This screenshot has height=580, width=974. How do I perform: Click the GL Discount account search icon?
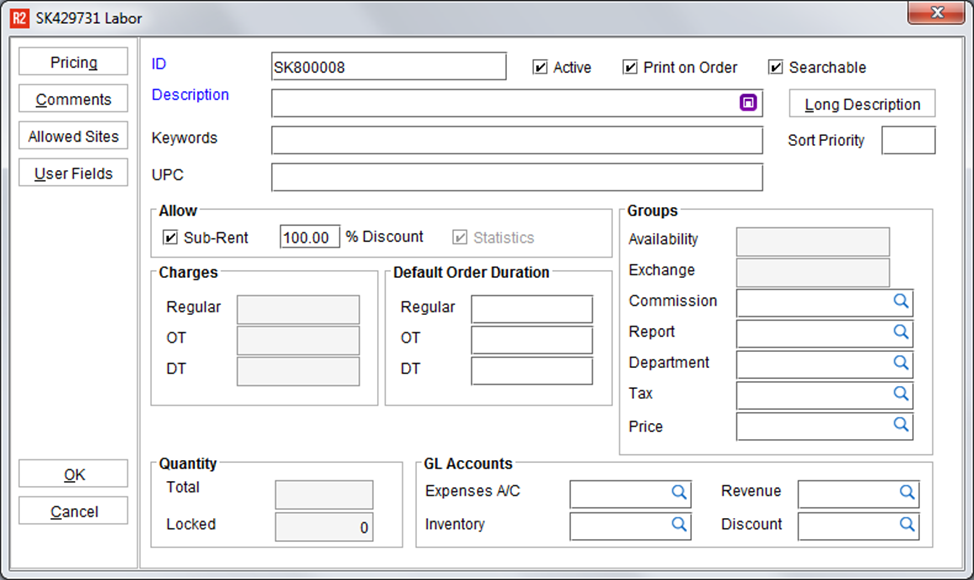[907, 525]
